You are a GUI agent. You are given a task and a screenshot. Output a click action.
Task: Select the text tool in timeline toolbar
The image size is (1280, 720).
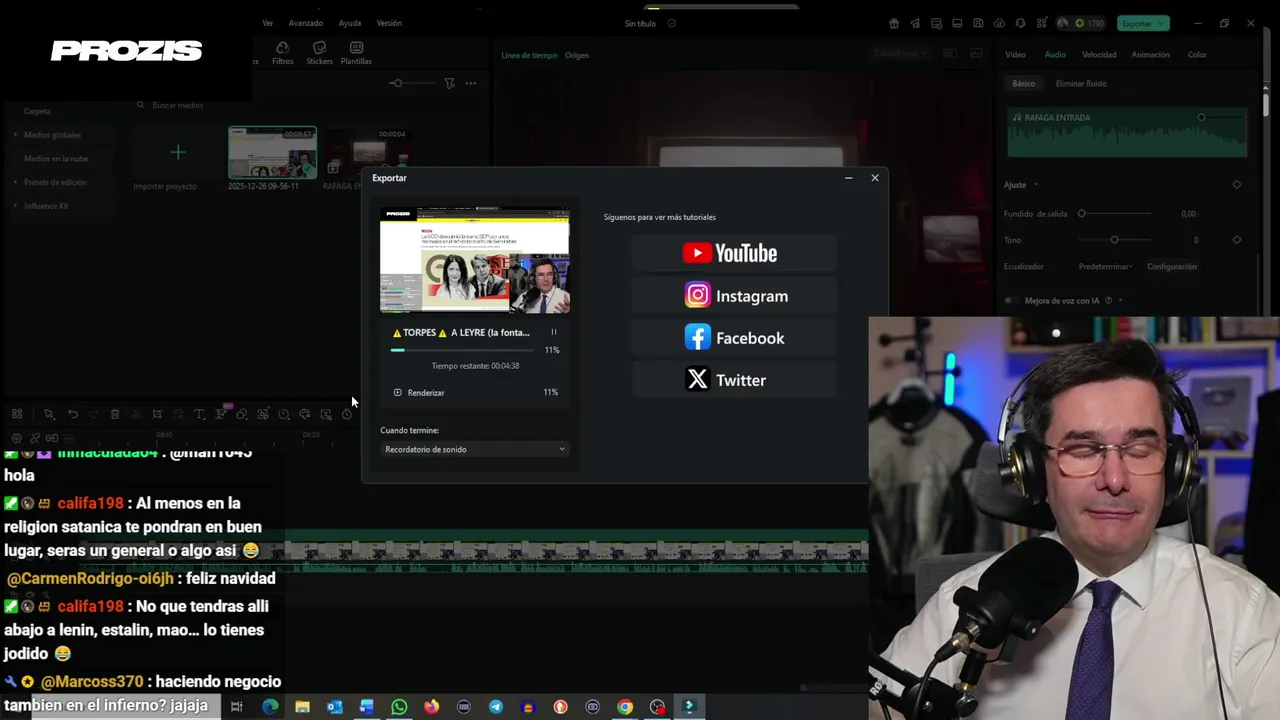[x=199, y=414]
